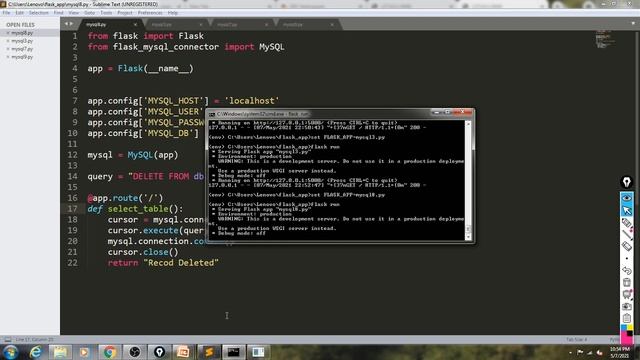Click the trash can clear-ink icon

(x=627, y=282)
